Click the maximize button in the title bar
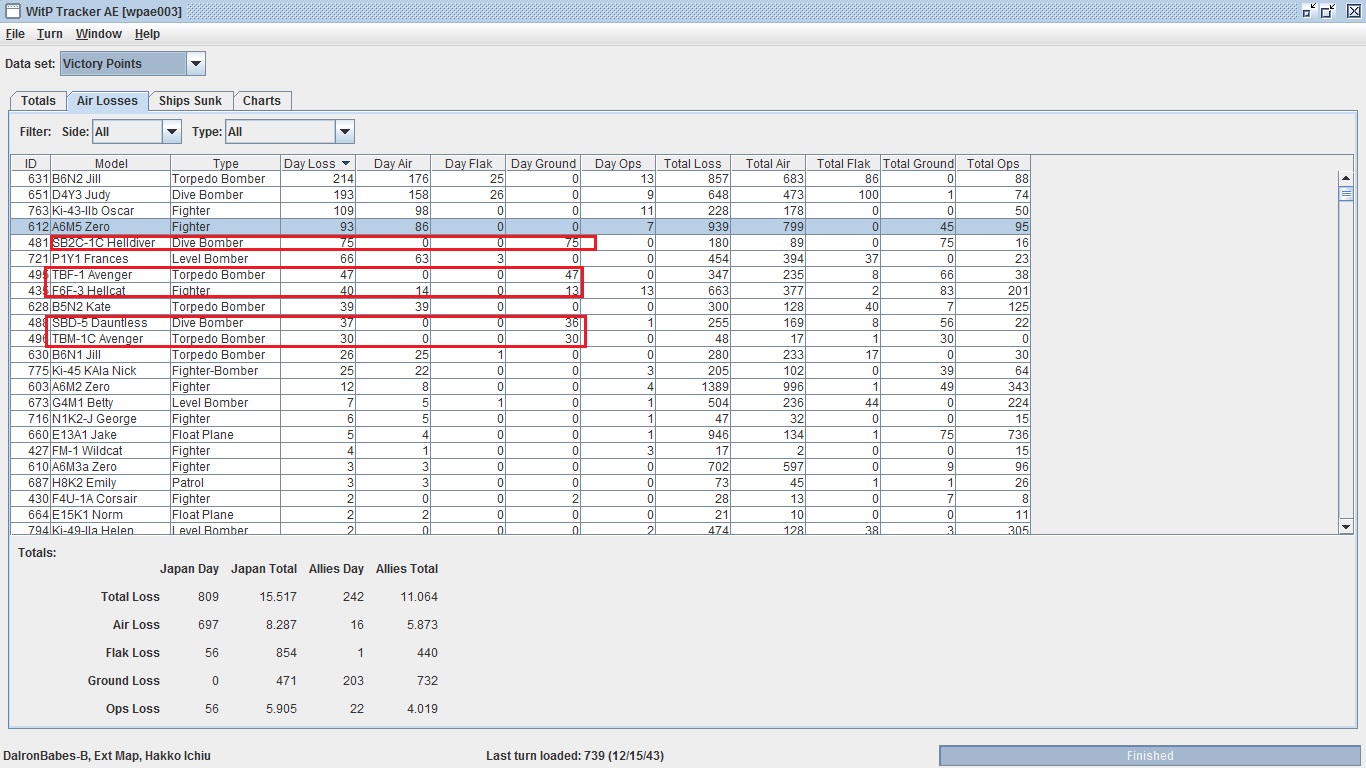The image size is (1366, 768). (x=1328, y=11)
